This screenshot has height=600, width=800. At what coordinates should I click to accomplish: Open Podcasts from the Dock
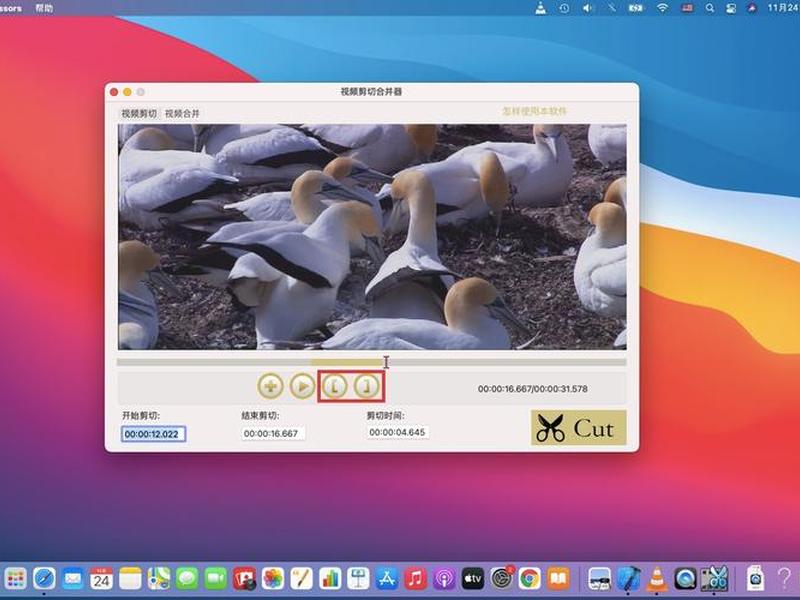(444, 579)
